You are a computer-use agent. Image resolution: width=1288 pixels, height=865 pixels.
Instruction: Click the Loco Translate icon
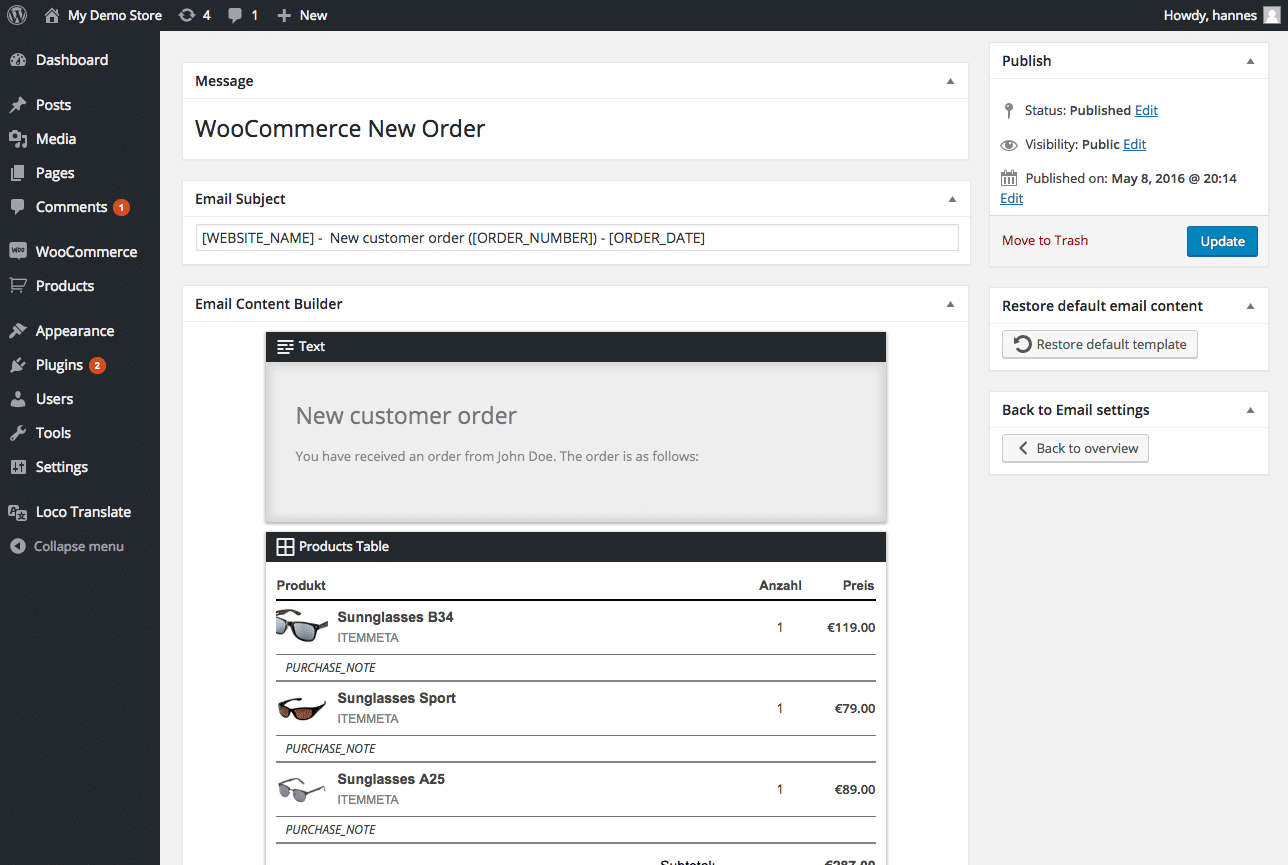[18, 512]
